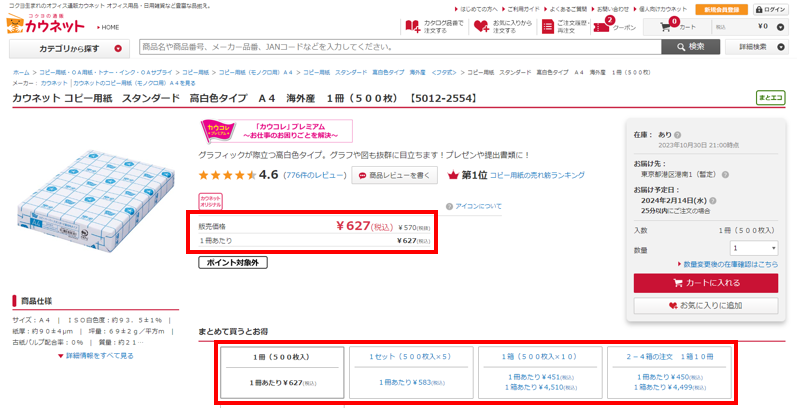Click カウコレ プレミアム banner

pos(277,131)
